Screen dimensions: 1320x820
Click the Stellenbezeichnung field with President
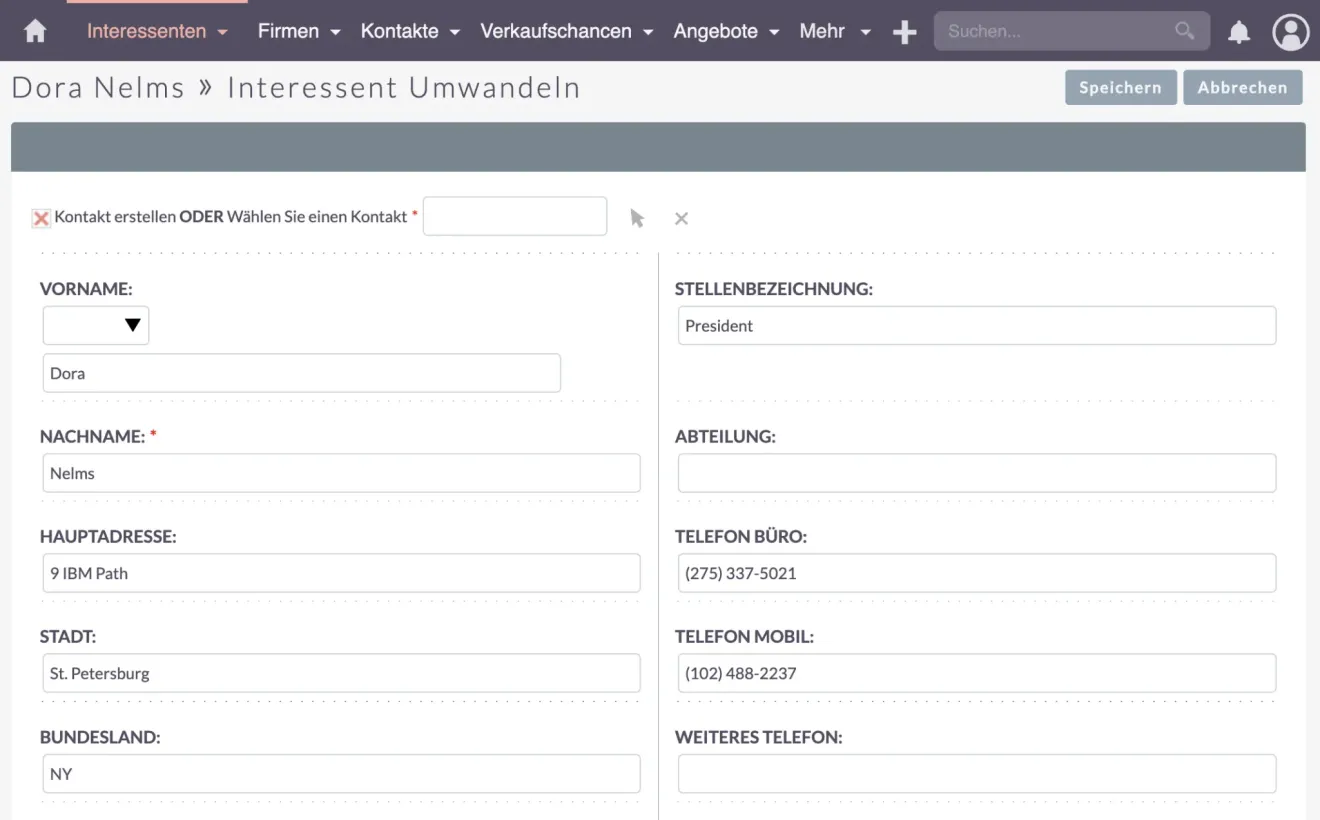[x=976, y=326]
